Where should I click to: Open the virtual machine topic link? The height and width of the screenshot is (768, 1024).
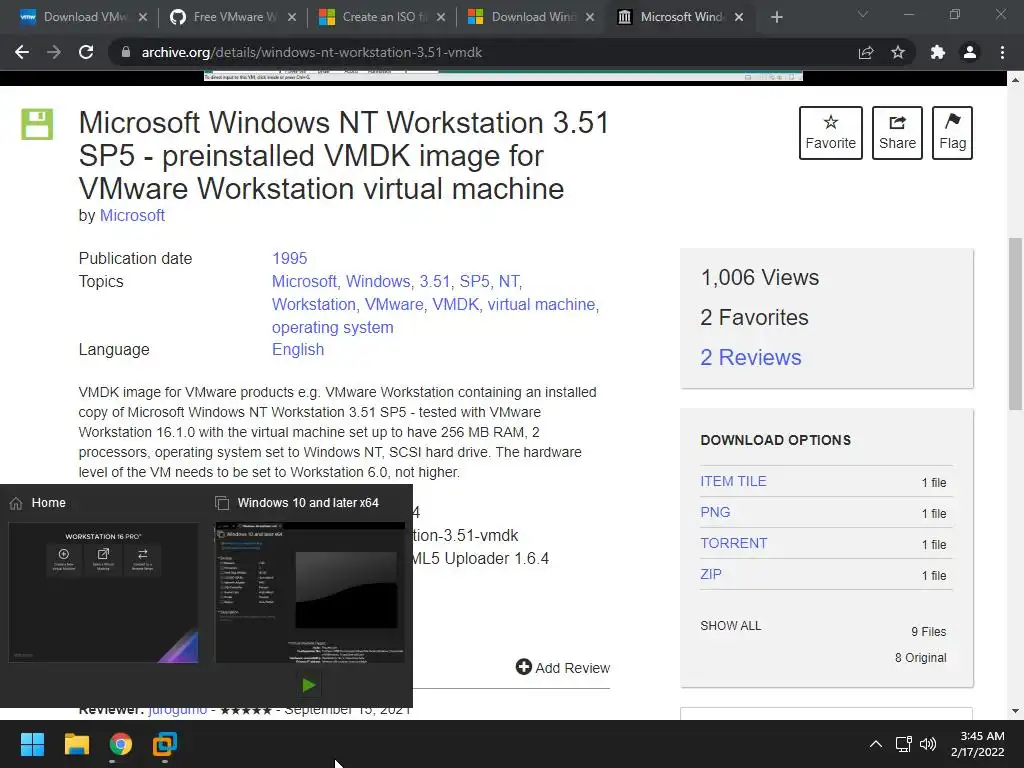[x=541, y=304]
